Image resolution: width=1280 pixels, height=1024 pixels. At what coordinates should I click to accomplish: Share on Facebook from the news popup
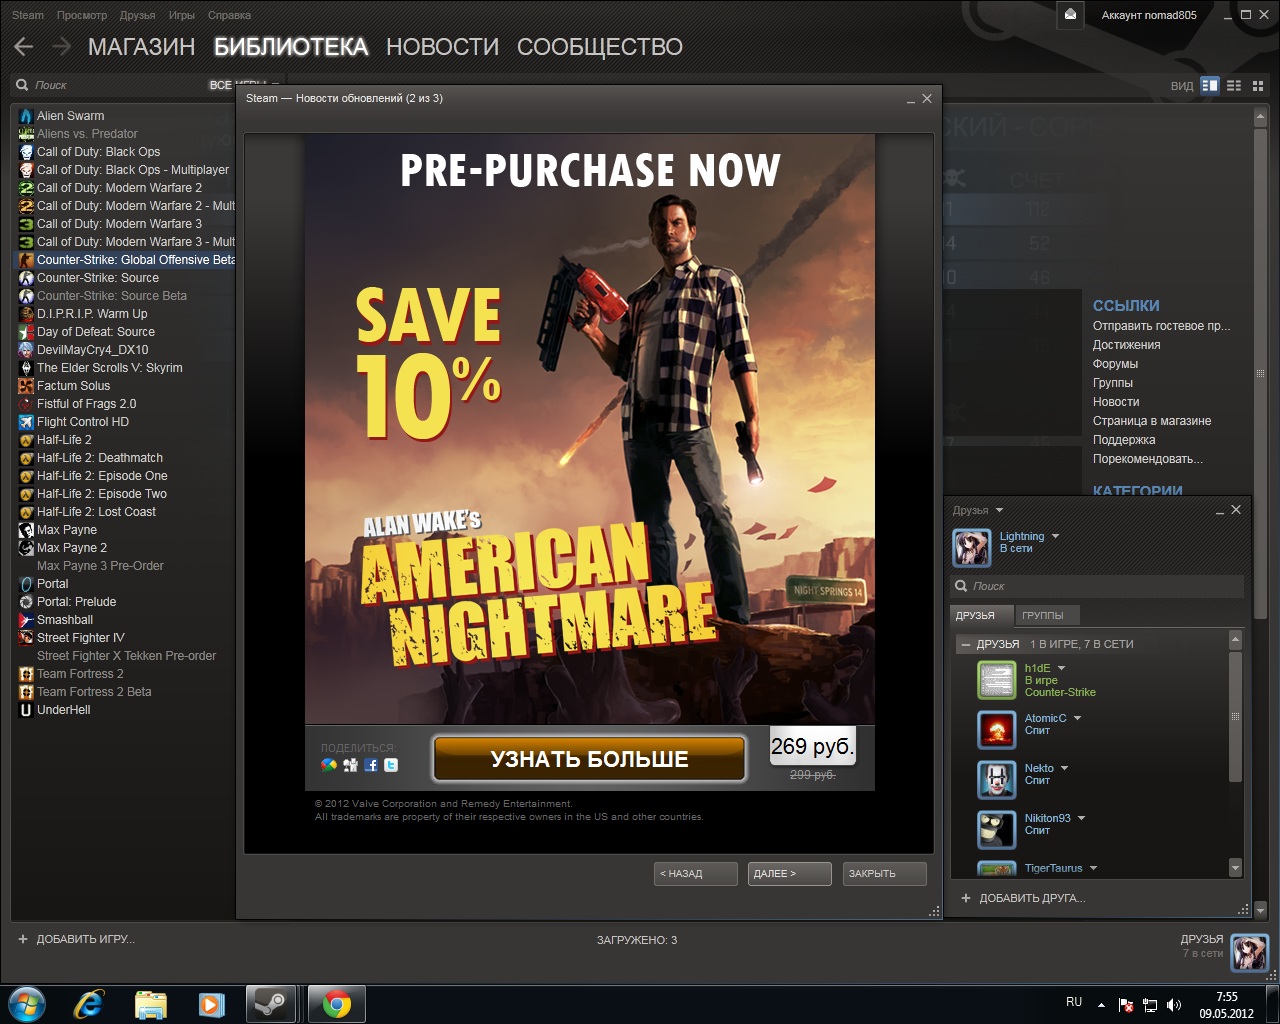[371, 765]
